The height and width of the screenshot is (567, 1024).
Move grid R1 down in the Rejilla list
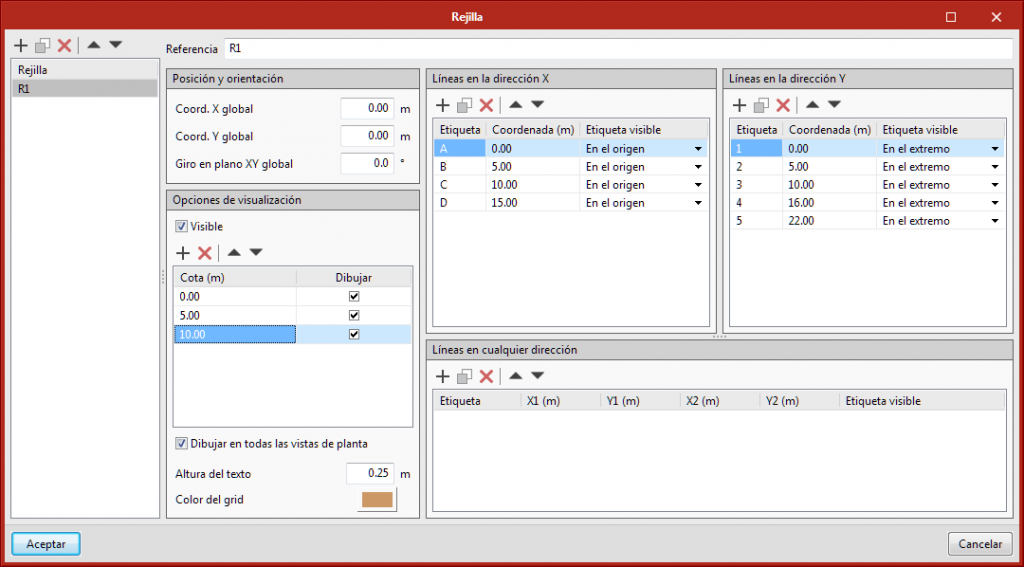pyautogui.click(x=116, y=45)
